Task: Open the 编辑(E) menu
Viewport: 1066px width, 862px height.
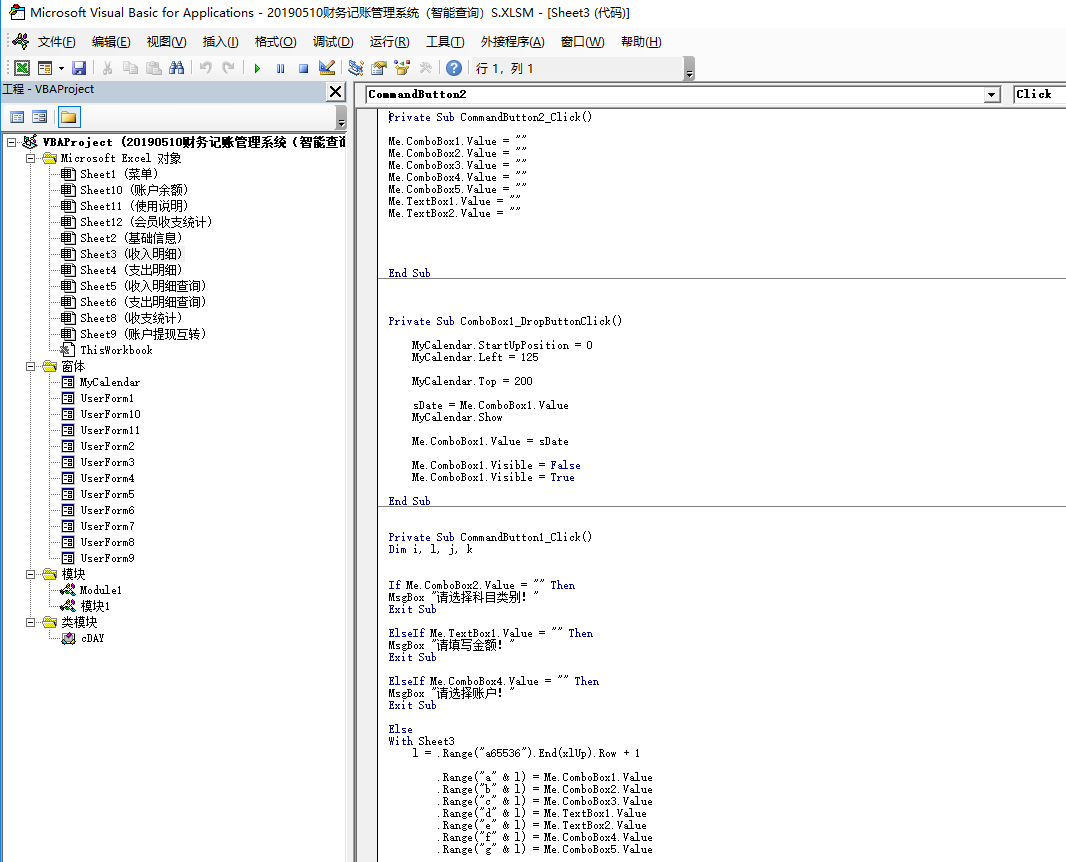Action: pos(111,41)
